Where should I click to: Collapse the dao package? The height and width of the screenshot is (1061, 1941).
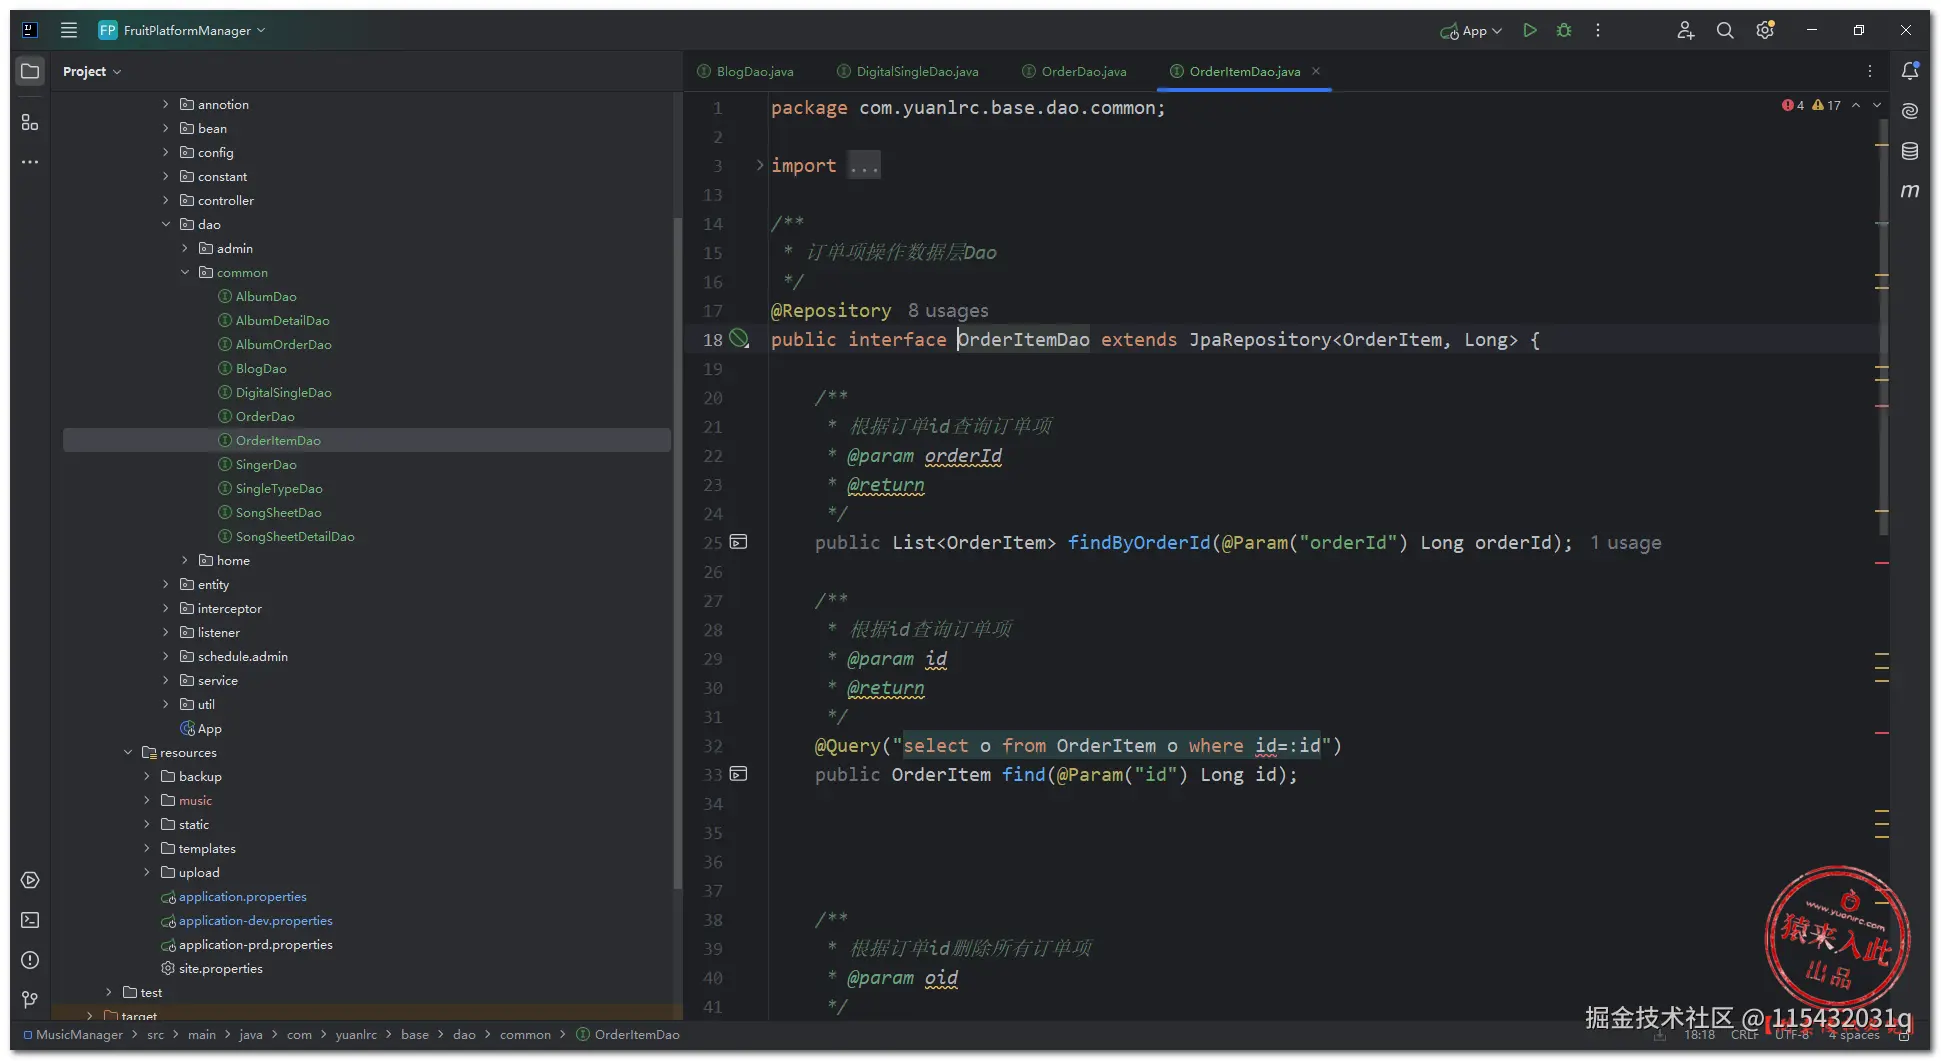(166, 224)
